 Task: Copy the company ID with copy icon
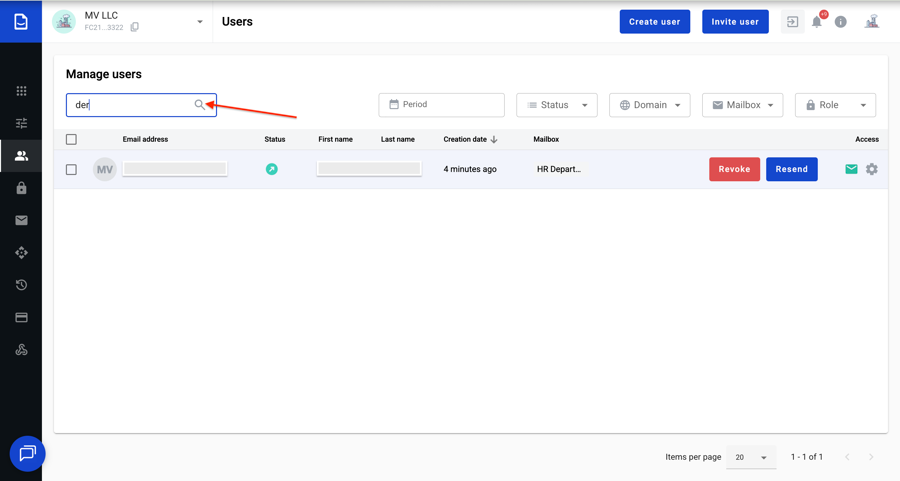click(135, 28)
